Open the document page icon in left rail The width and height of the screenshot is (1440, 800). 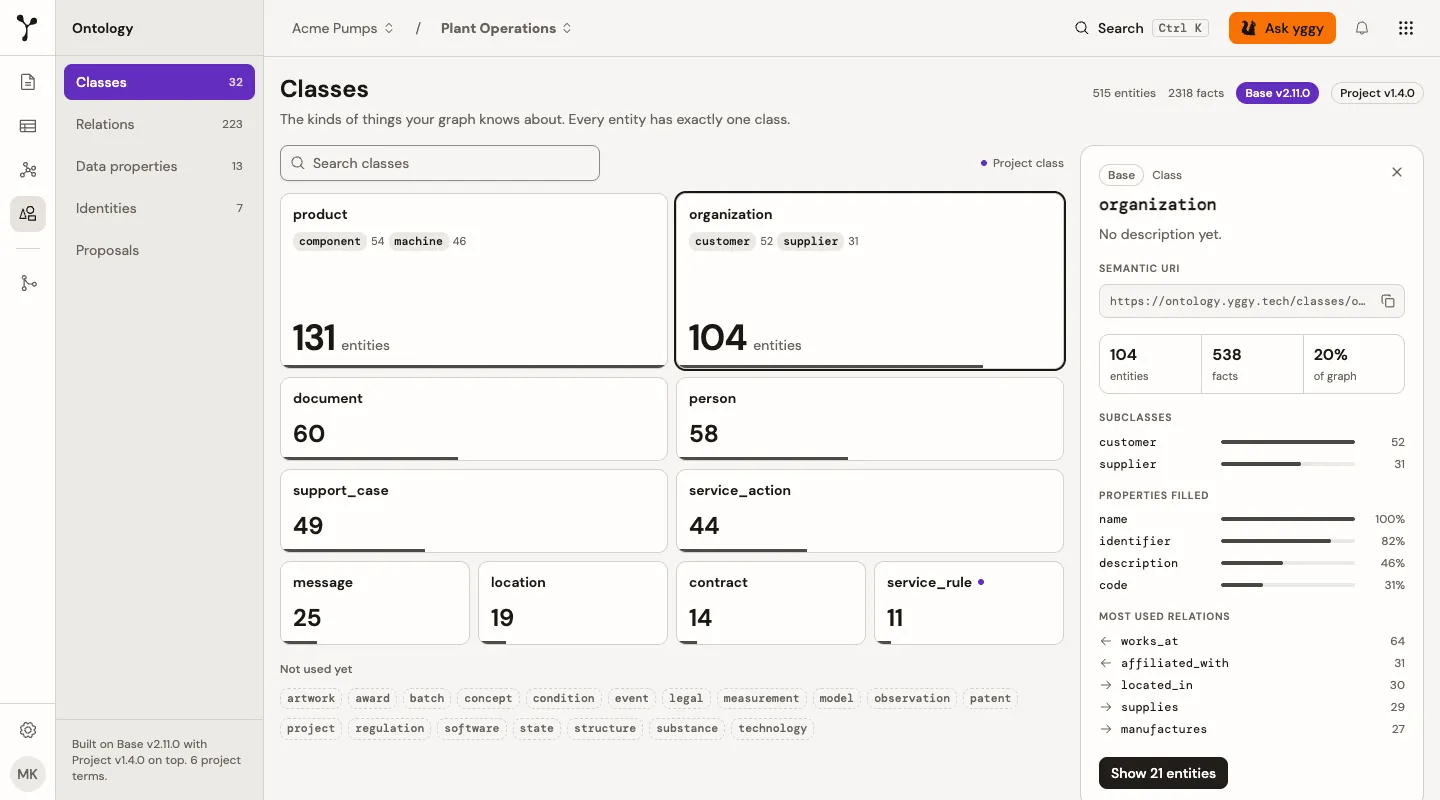point(28,82)
